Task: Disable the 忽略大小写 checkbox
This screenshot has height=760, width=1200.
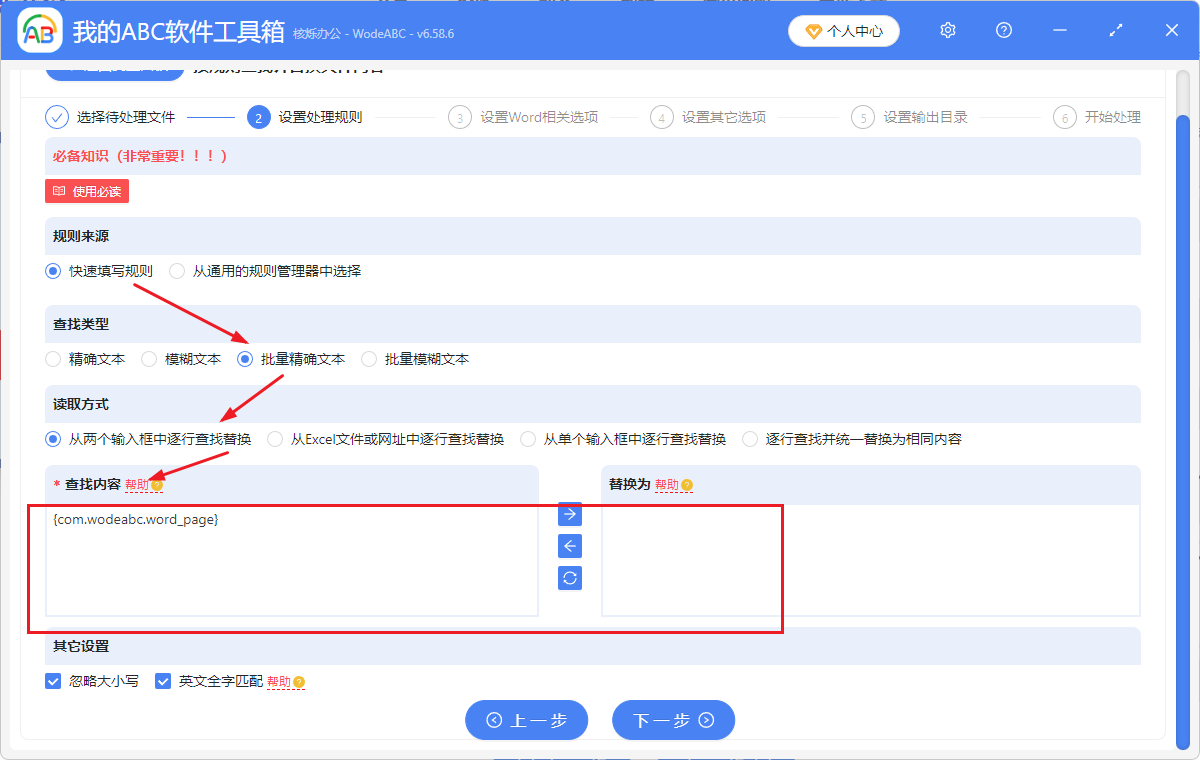Action: [x=53, y=681]
